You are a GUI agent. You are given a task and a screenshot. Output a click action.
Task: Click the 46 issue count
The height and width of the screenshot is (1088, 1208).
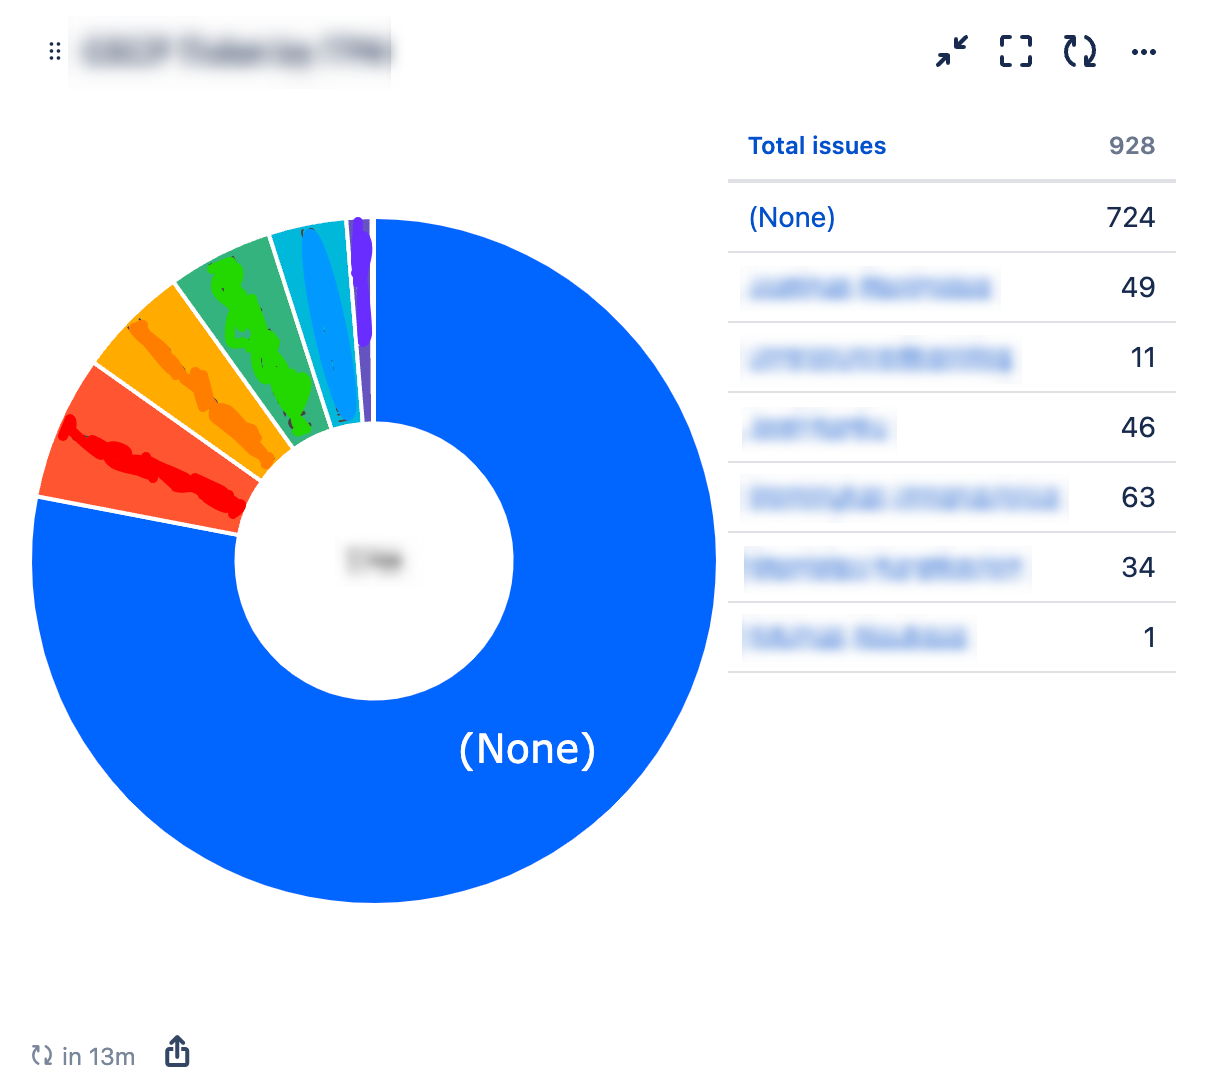pos(1138,427)
